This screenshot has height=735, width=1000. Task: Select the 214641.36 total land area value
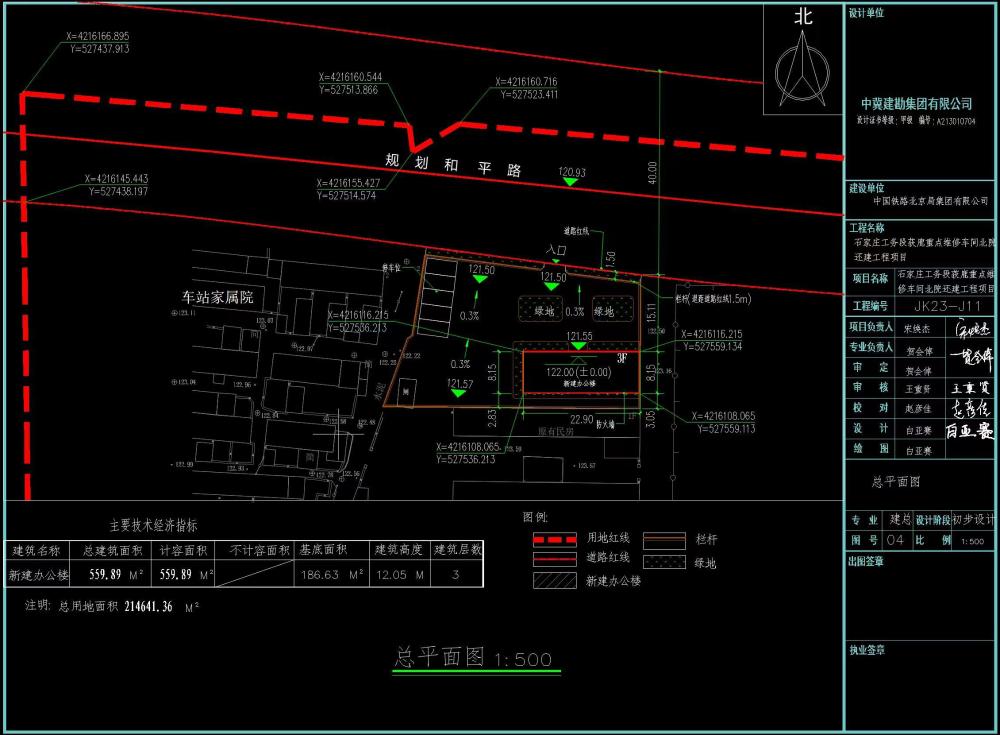(135, 606)
